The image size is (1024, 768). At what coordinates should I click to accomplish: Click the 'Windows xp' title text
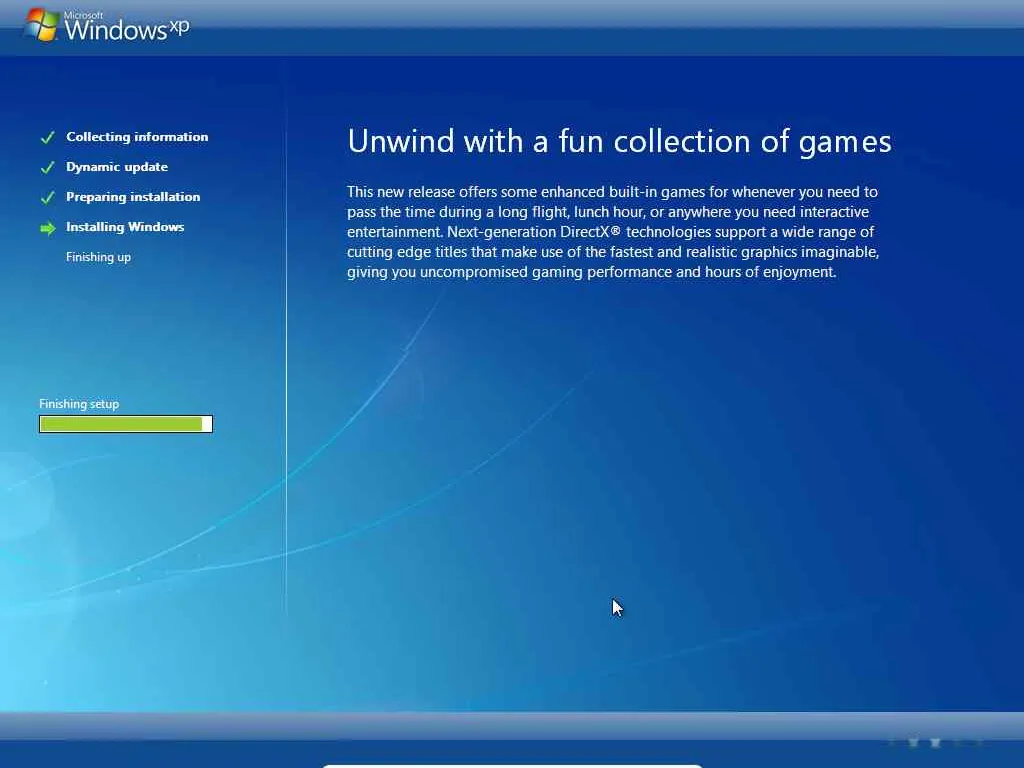point(127,29)
